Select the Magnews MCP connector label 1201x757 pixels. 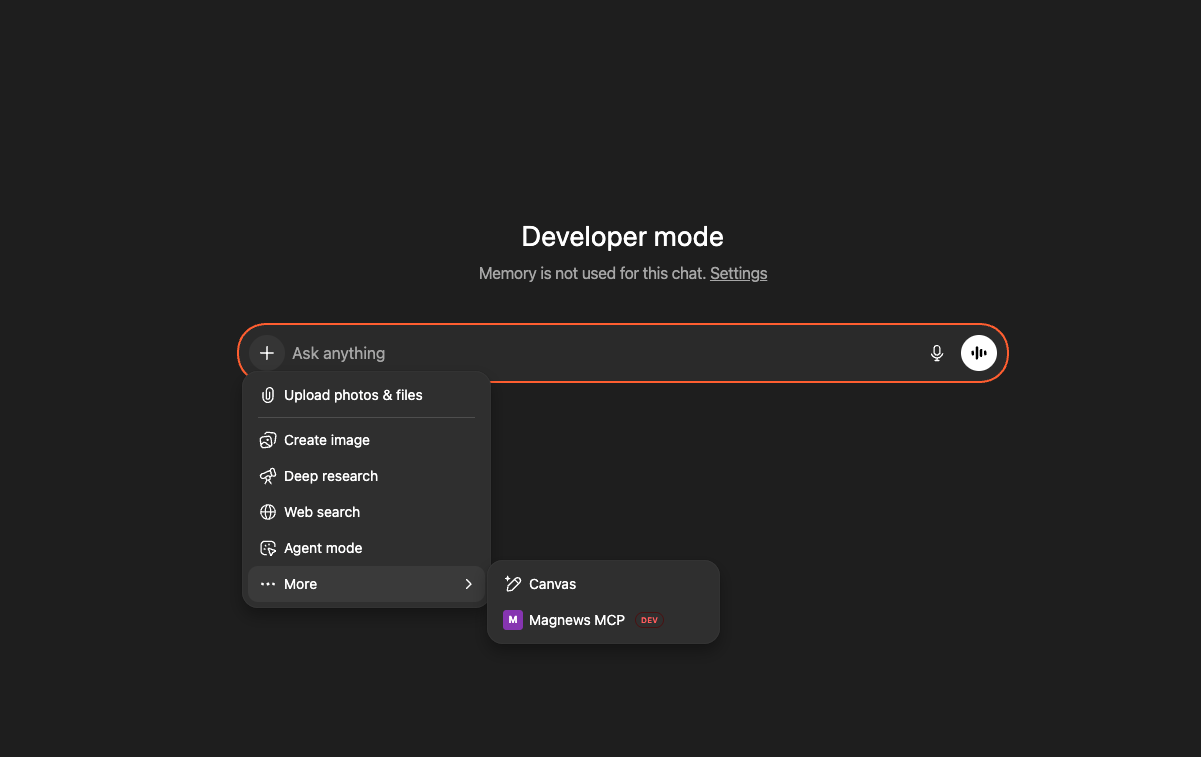click(577, 620)
